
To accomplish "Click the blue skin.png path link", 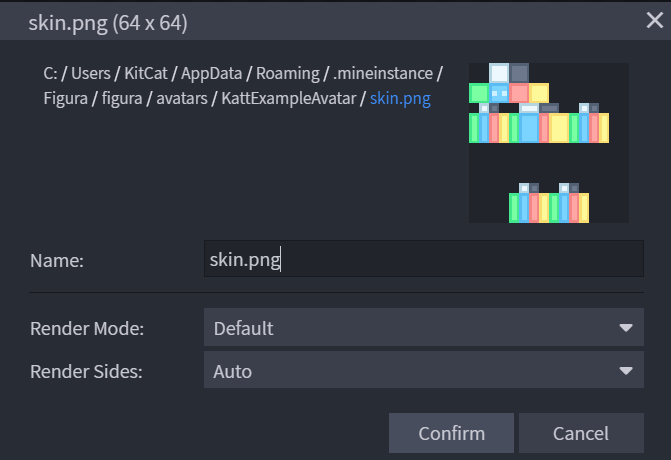I will [400, 100].
